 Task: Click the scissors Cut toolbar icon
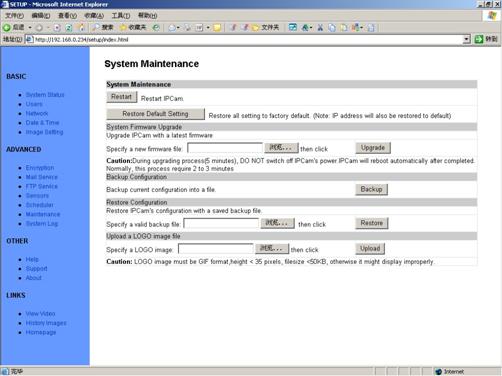coord(320,28)
